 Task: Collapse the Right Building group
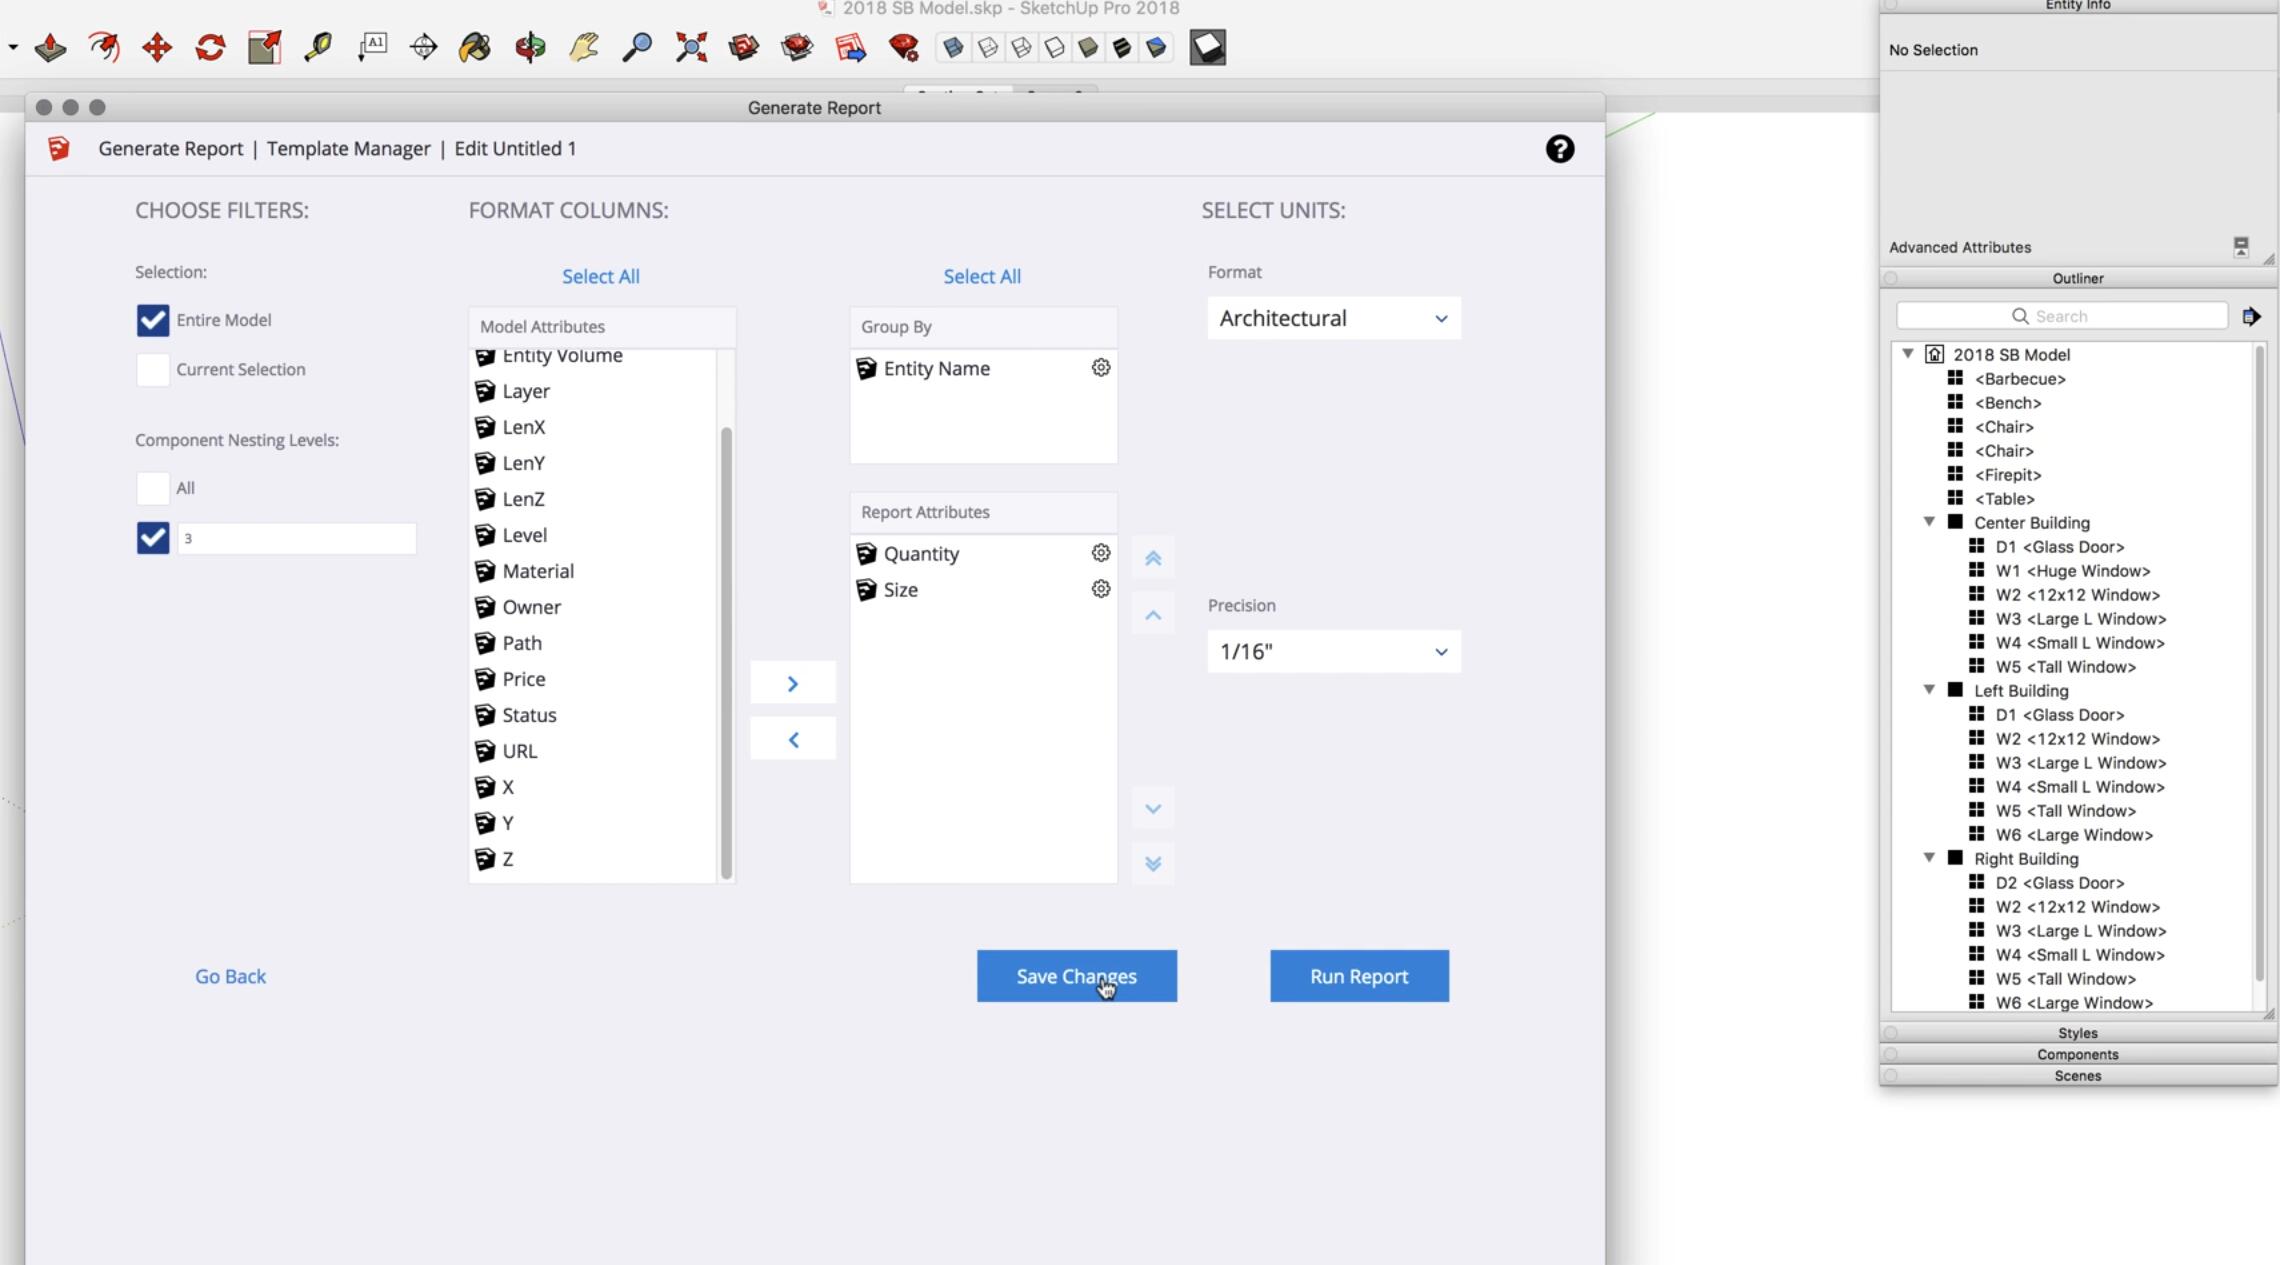(x=1929, y=858)
